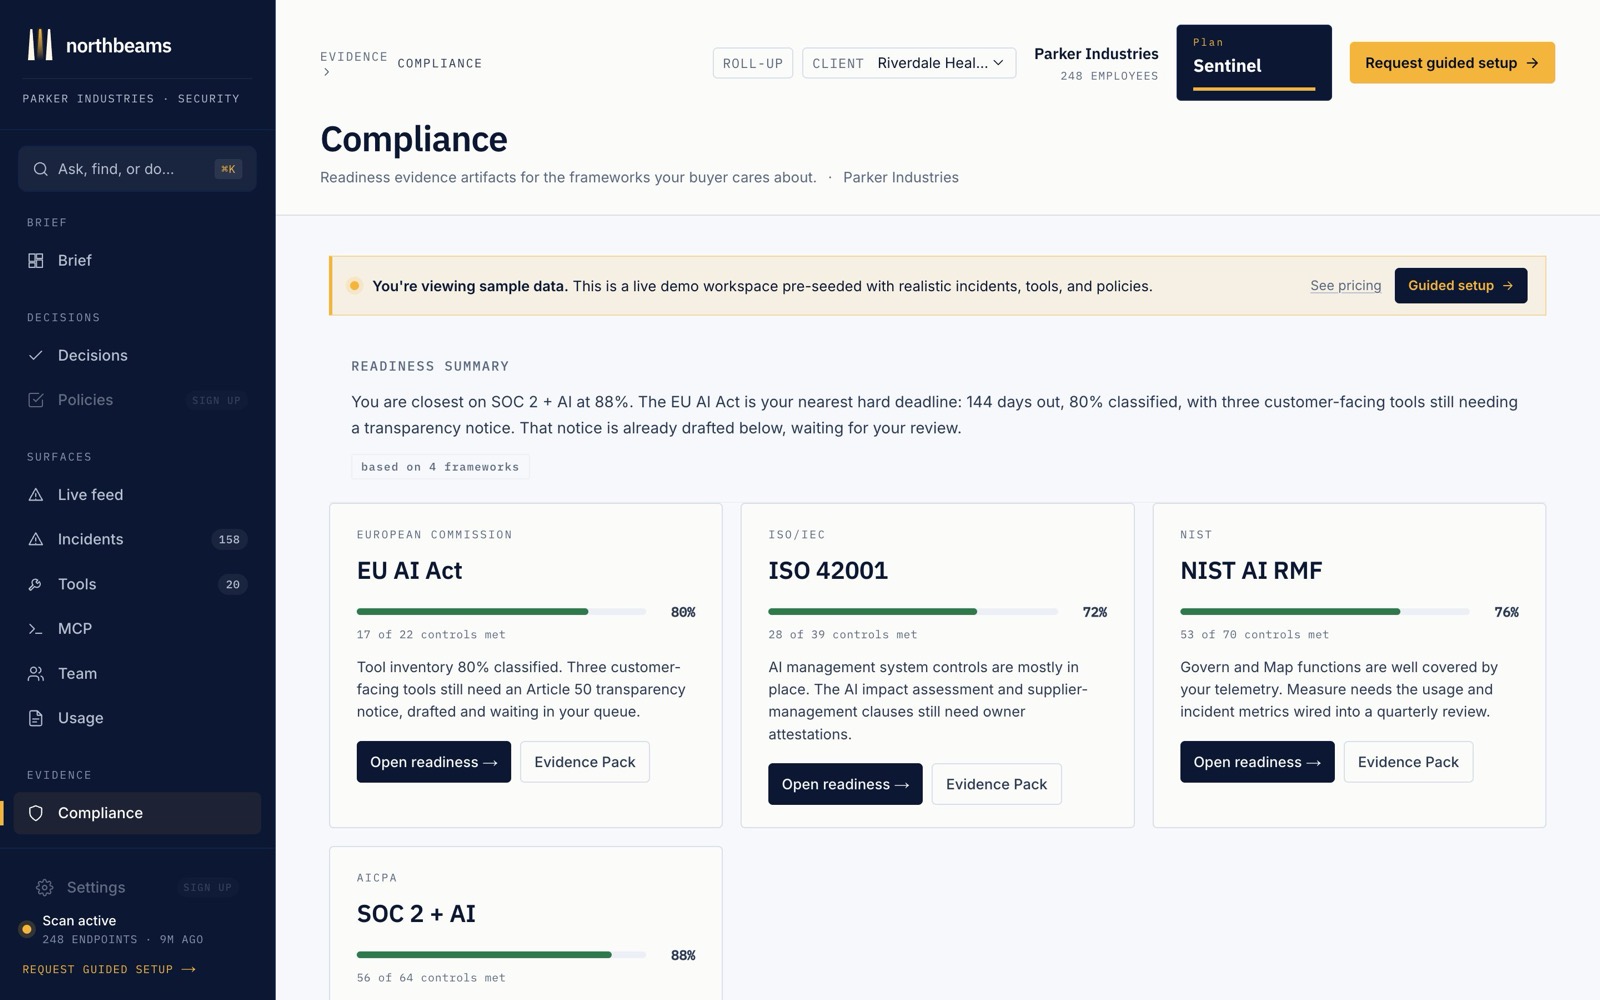Image resolution: width=1600 pixels, height=1000 pixels.
Task: Click the Settings Sign Up tag
Action: (x=207, y=888)
